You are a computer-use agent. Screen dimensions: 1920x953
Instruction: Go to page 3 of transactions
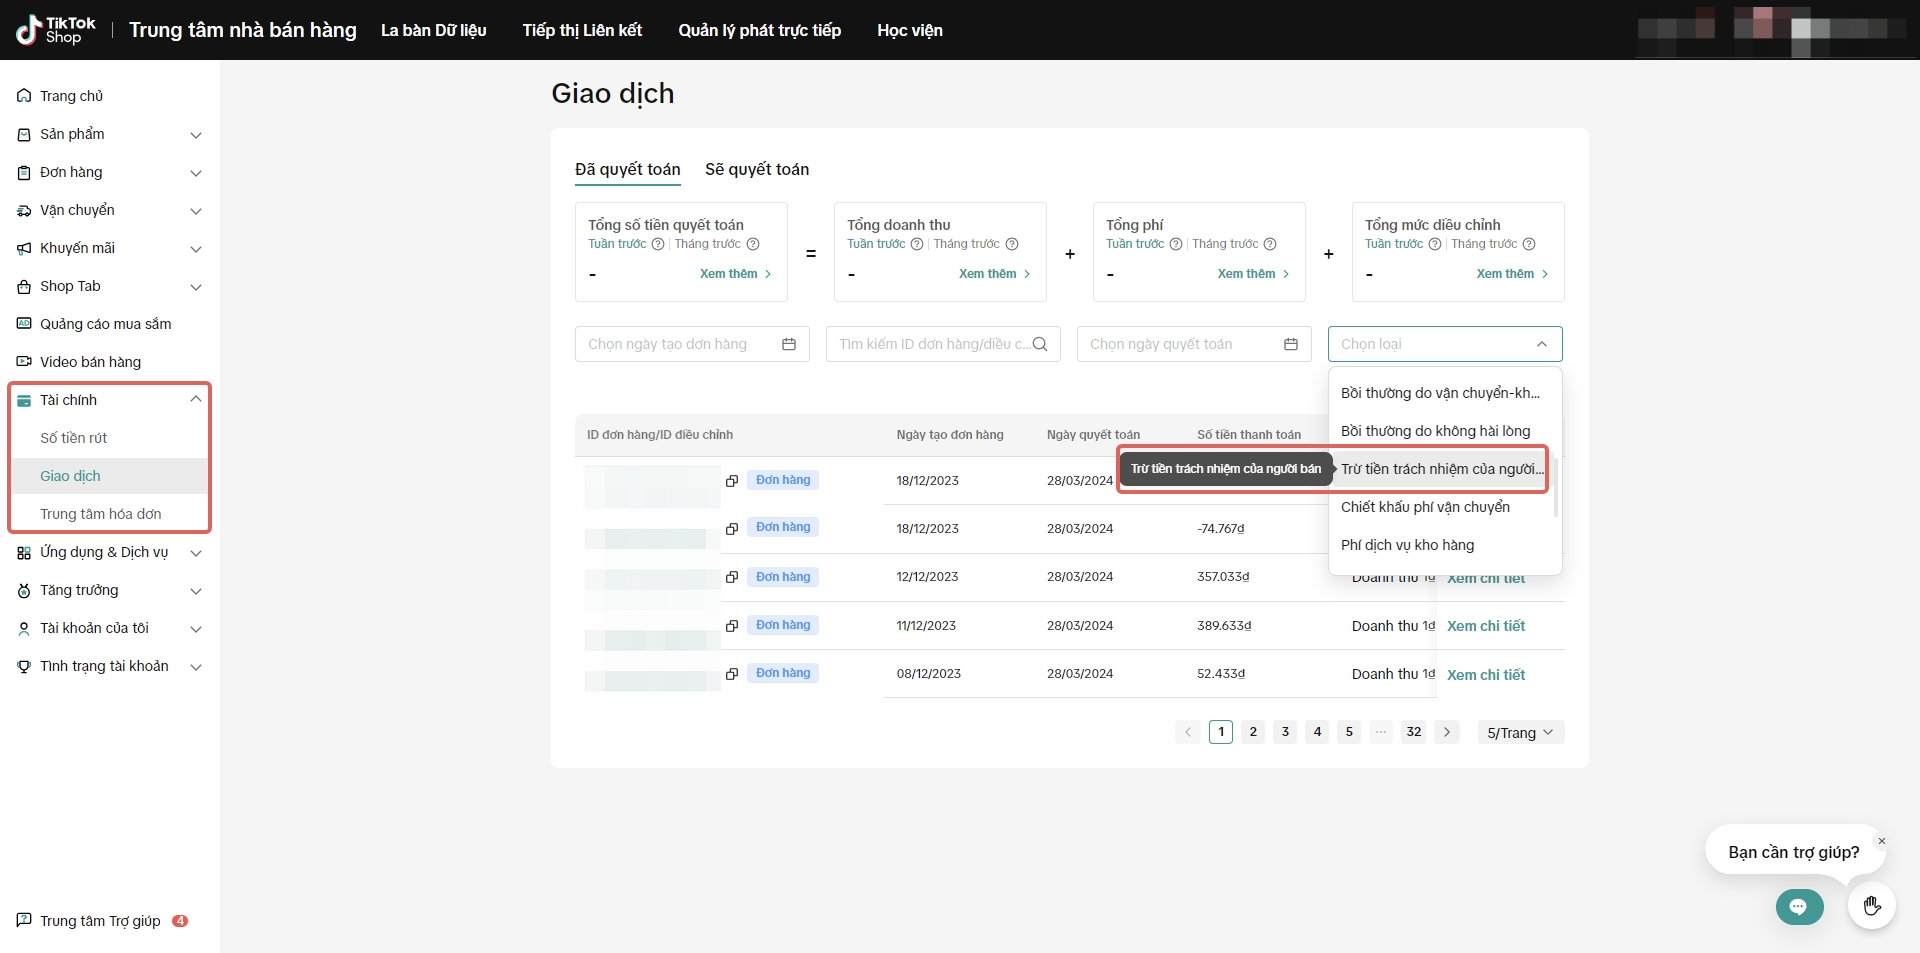pos(1285,732)
